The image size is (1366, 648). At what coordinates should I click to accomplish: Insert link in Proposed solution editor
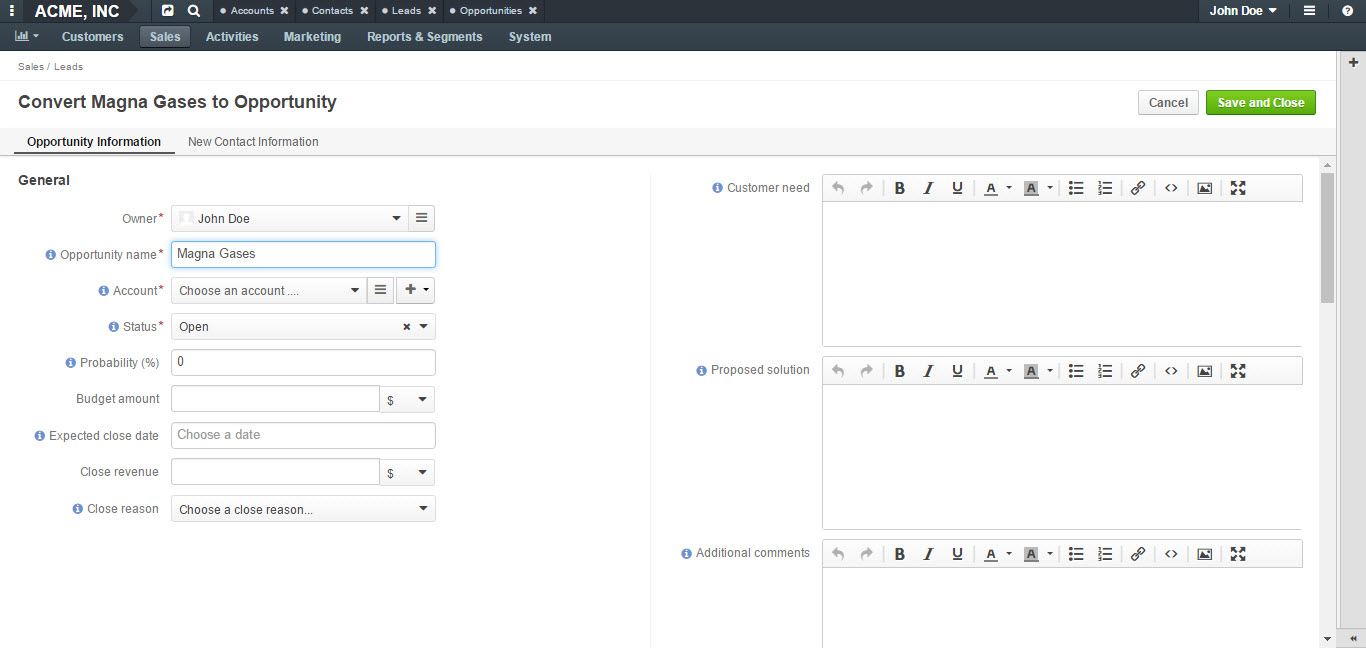click(1138, 371)
